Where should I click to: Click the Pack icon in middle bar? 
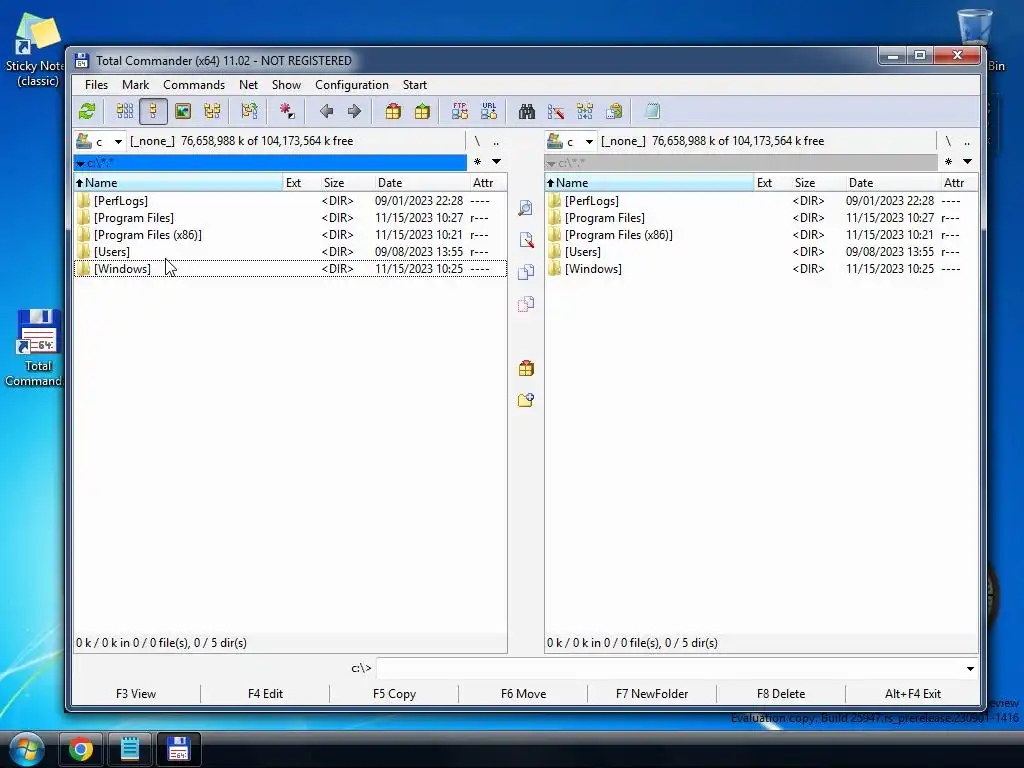(526, 368)
